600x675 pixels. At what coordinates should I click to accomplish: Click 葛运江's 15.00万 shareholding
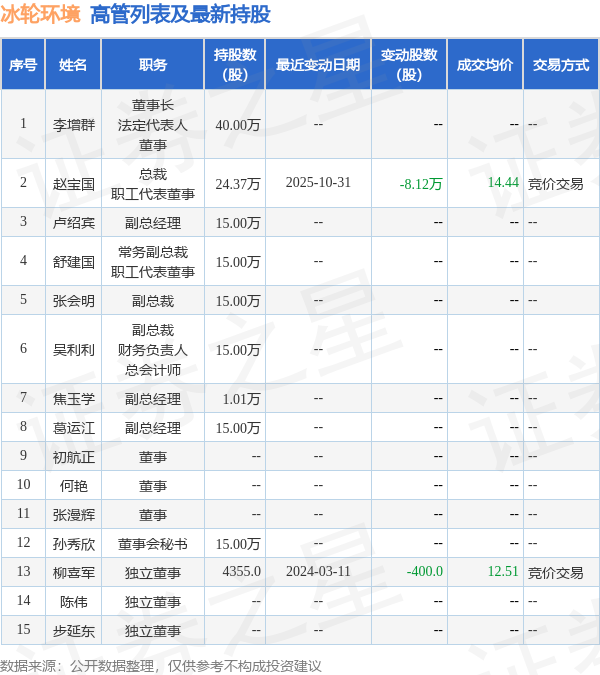238,428
